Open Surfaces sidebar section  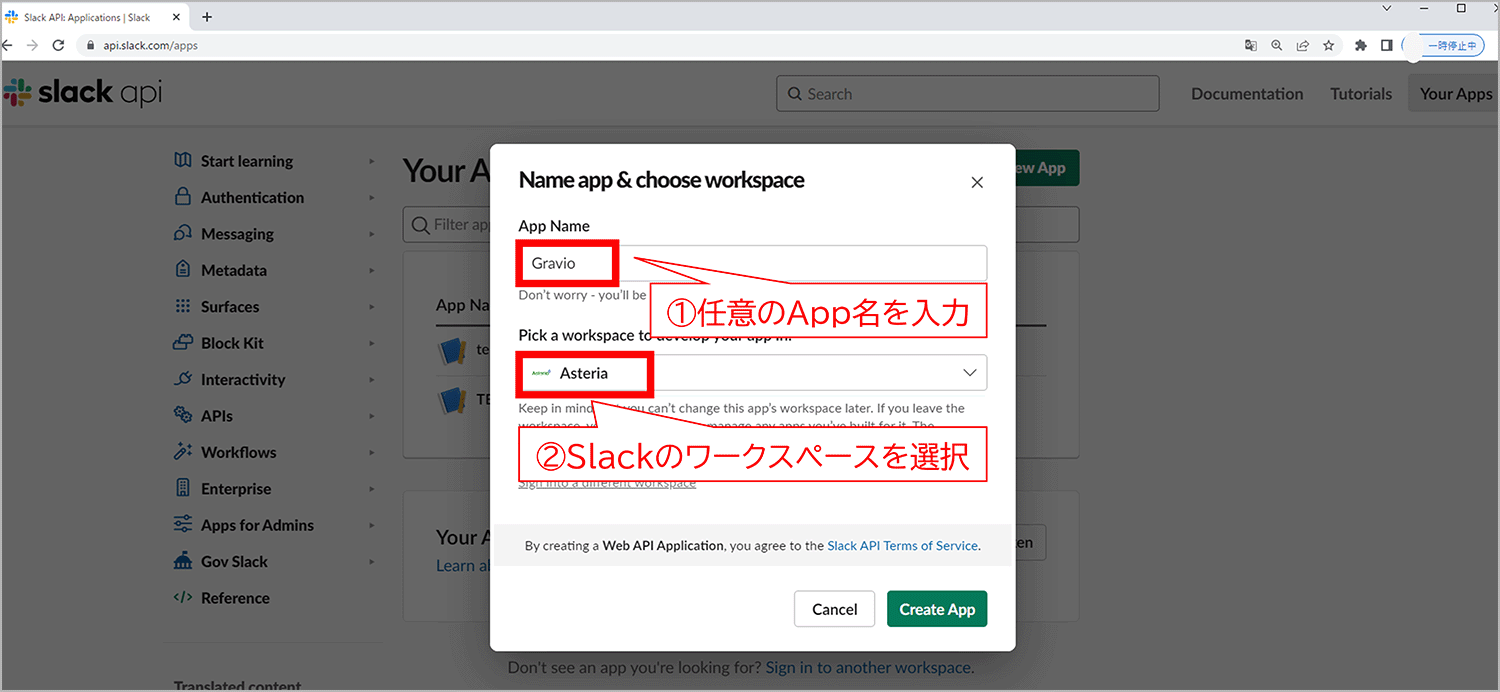(230, 307)
